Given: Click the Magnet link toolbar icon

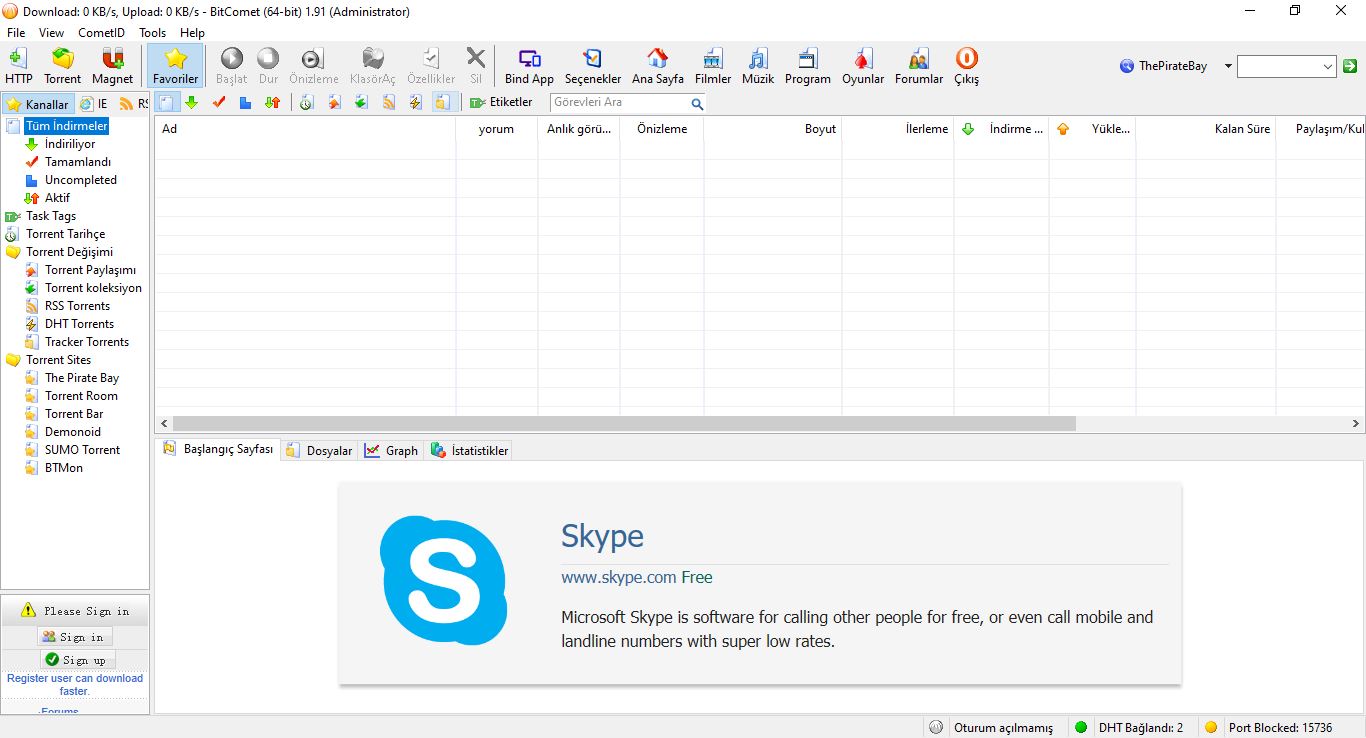Looking at the screenshot, I should pyautogui.click(x=112, y=65).
